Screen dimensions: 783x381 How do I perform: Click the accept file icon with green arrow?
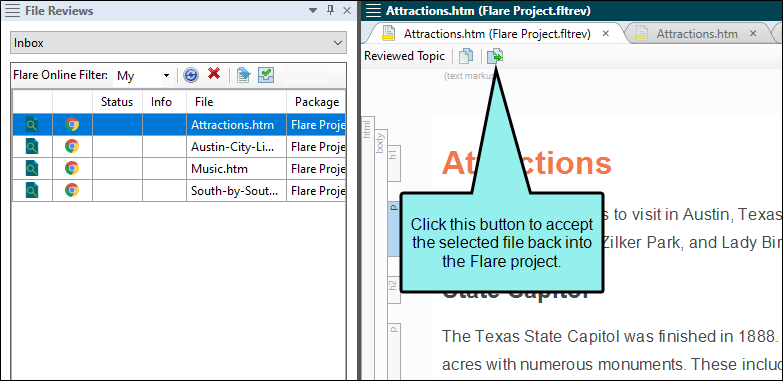click(x=495, y=56)
